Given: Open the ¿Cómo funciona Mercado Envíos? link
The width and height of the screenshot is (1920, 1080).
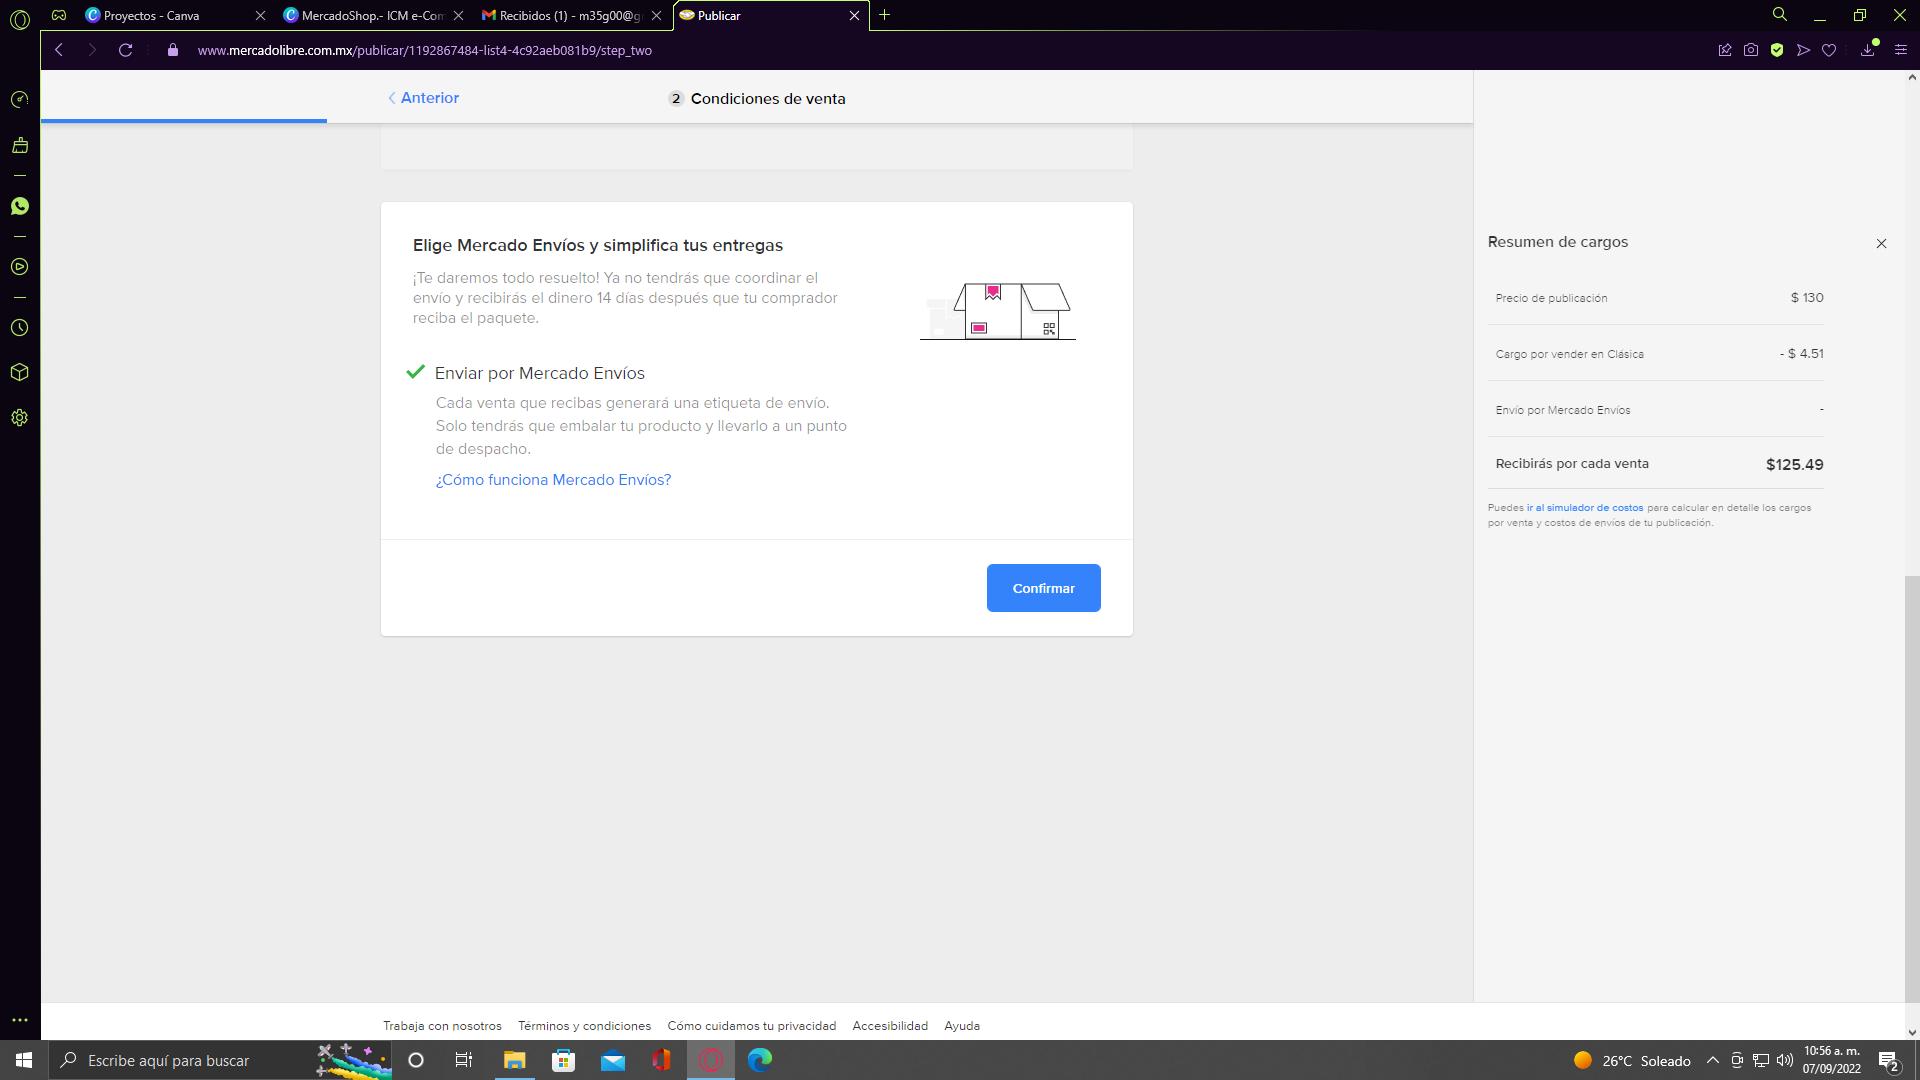Looking at the screenshot, I should coord(553,480).
